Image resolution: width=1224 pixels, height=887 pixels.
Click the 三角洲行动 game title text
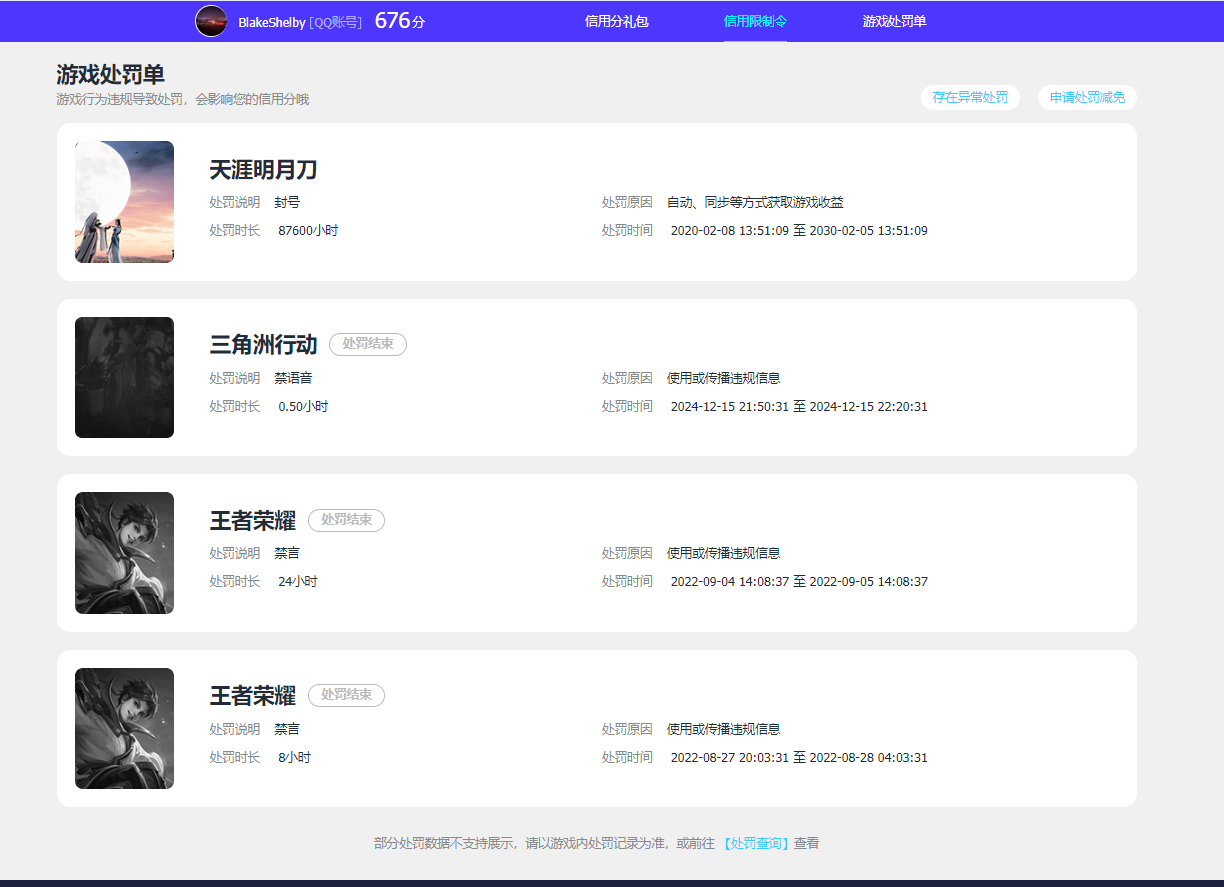[x=261, y=344]
